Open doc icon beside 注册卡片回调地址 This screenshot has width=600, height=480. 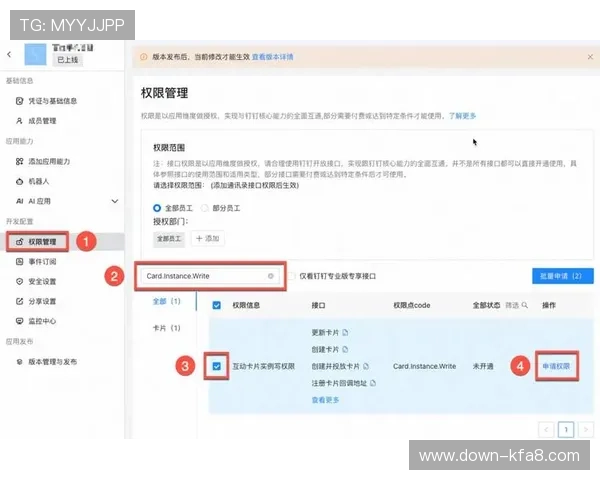(x=373, y=383)
